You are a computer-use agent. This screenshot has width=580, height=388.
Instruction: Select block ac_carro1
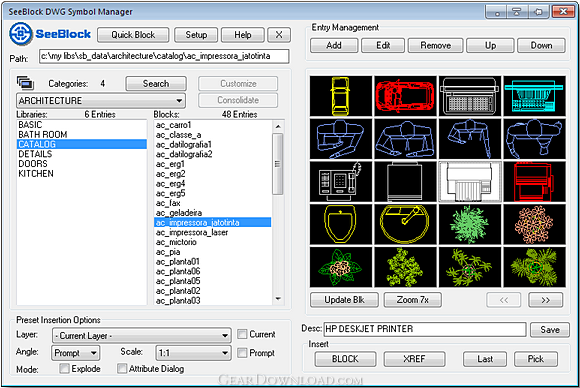coord(213,125)
